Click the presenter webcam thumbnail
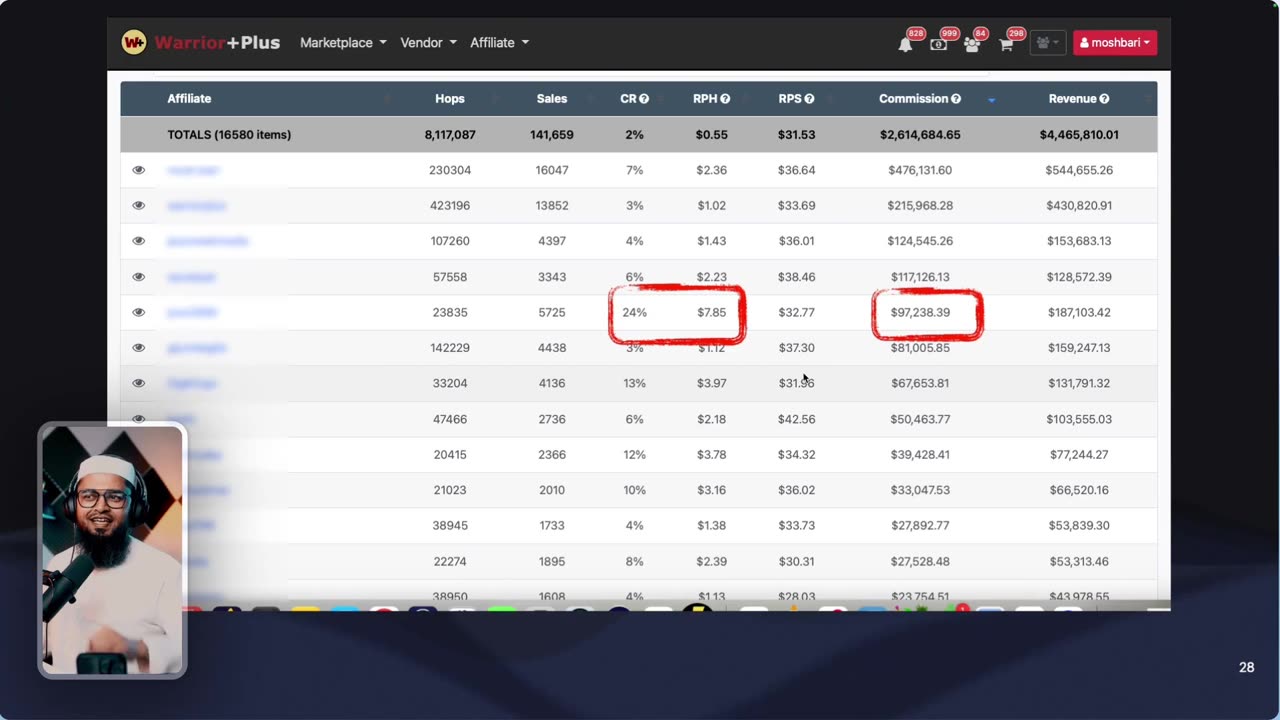Screen dimensions: 1280x720 tap(112, 551)
